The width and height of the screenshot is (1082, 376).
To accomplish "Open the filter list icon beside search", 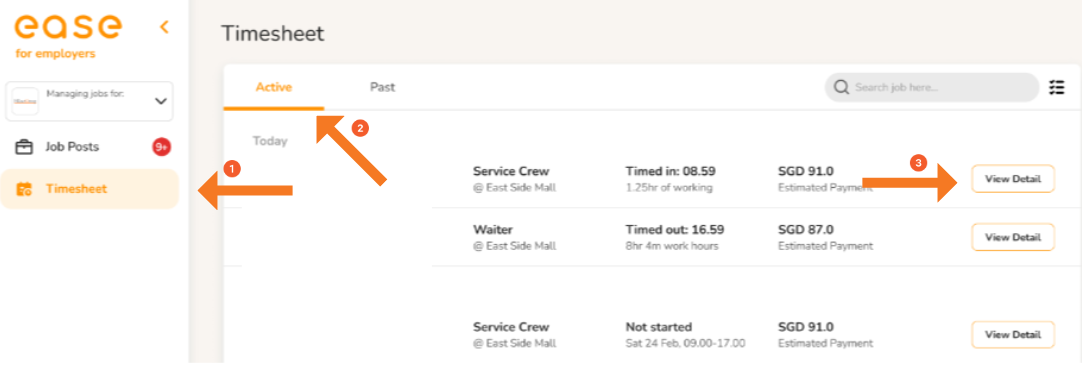I will click(1056, 88).
